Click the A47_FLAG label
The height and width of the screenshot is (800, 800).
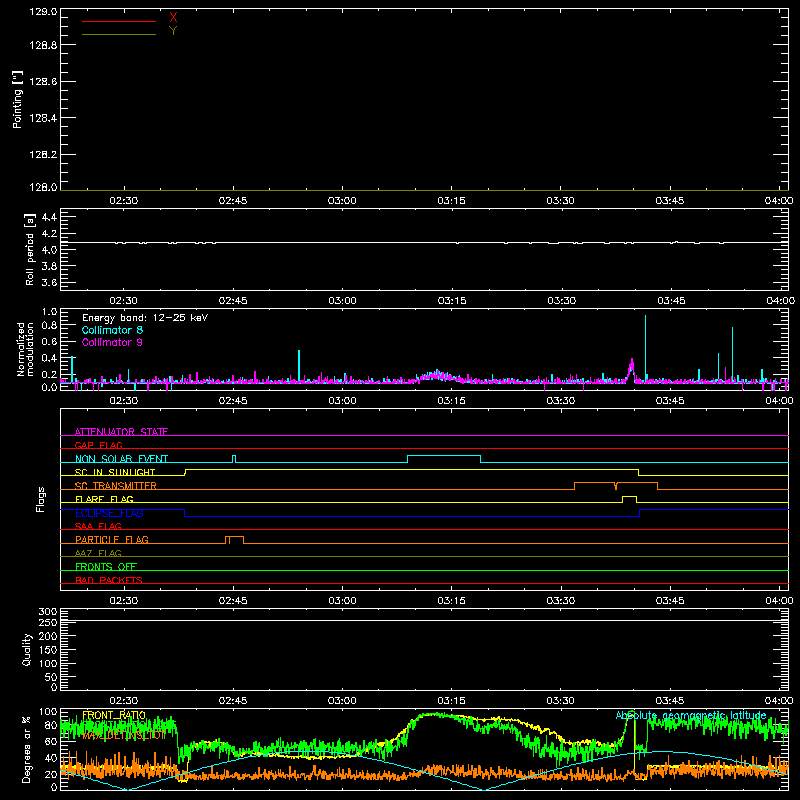coord(98,553)
